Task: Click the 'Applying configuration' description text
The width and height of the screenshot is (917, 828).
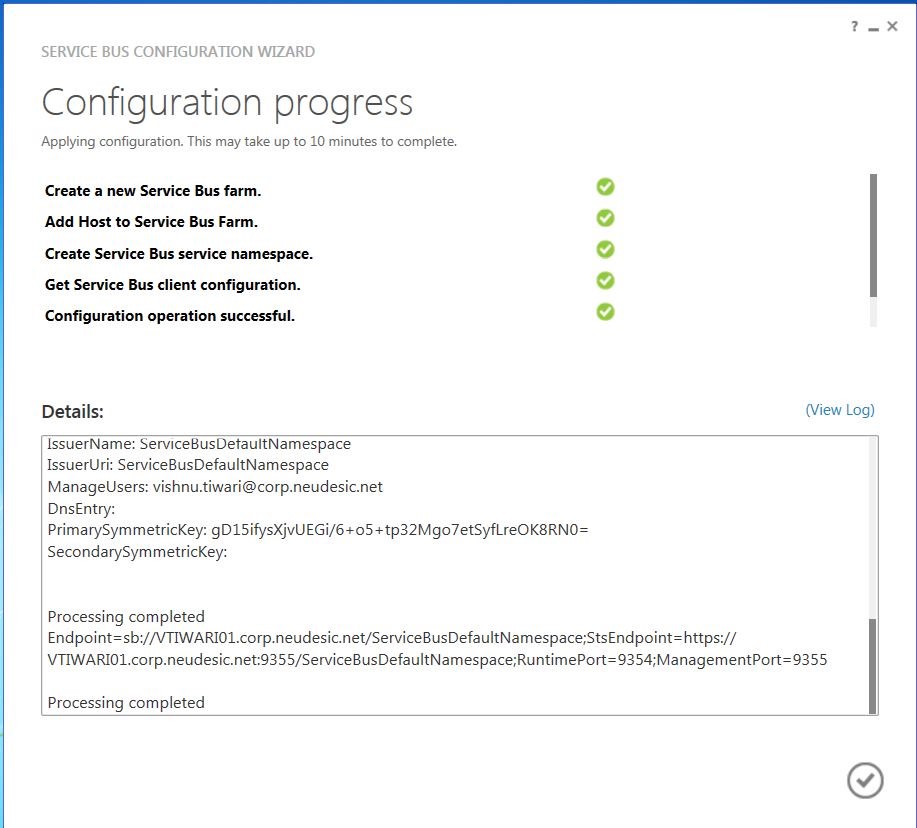Action: [x=249, y=142]
